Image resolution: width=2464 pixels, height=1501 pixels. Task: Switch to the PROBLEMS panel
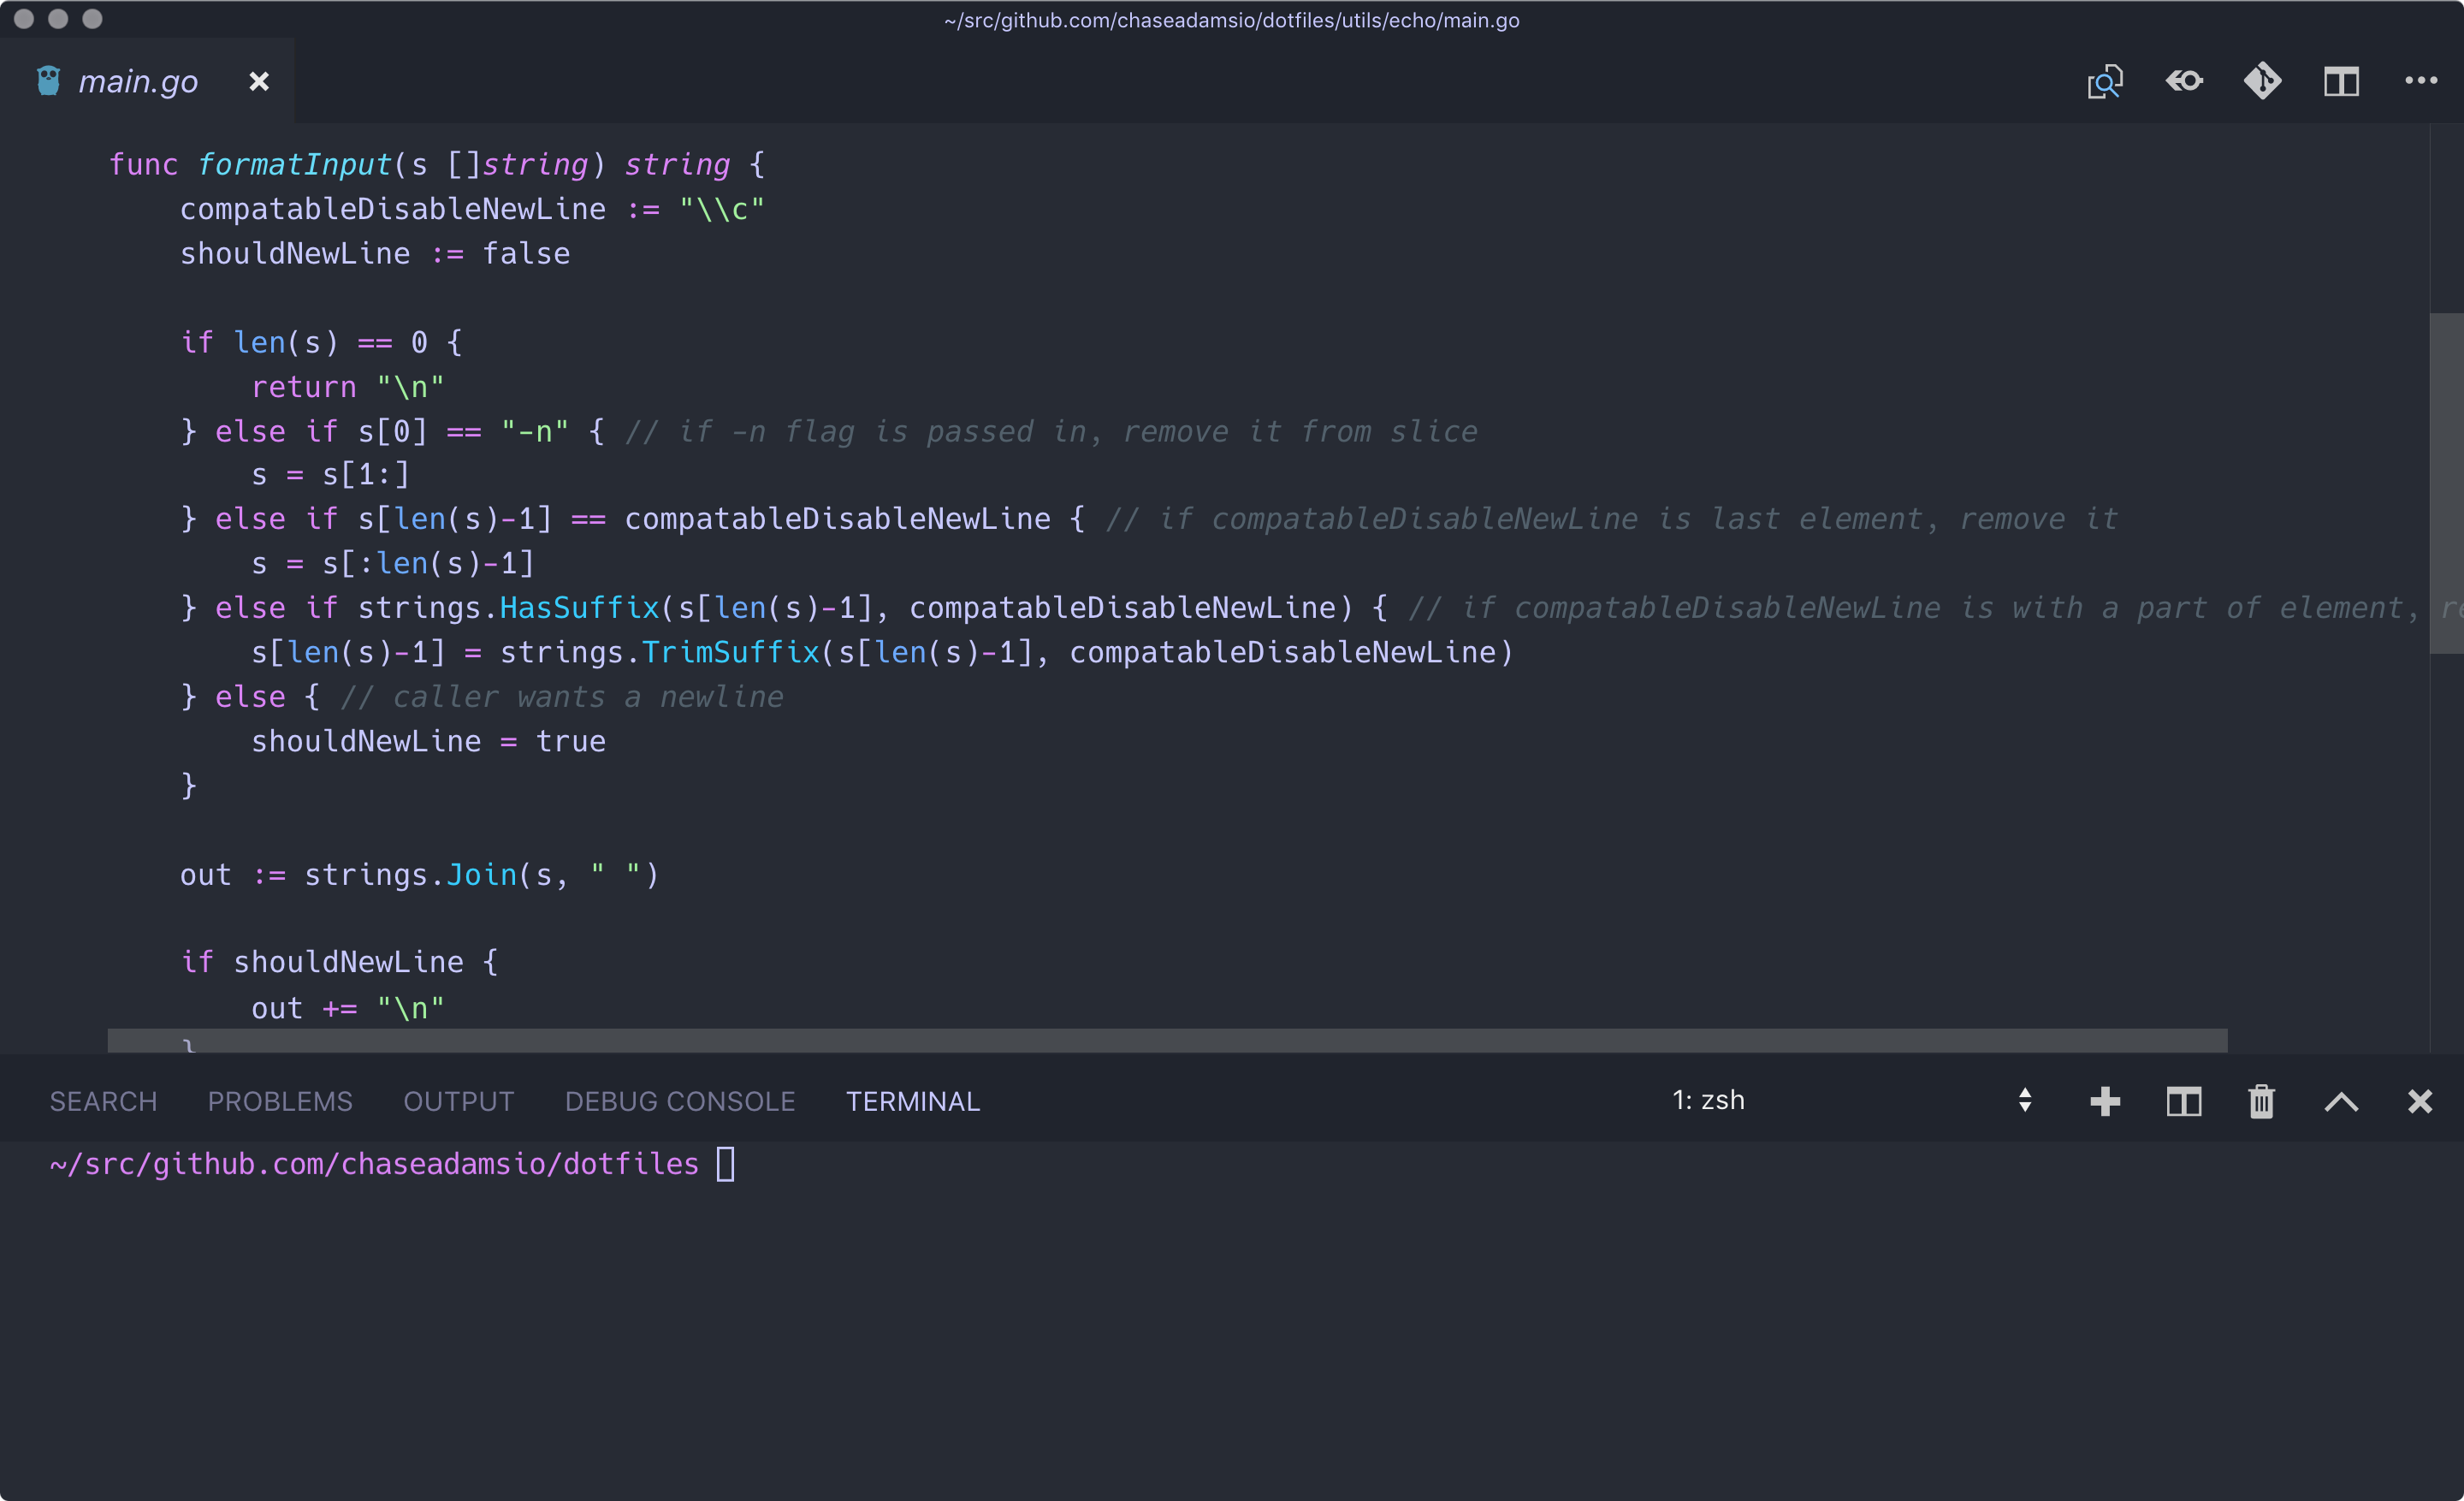280,1100
